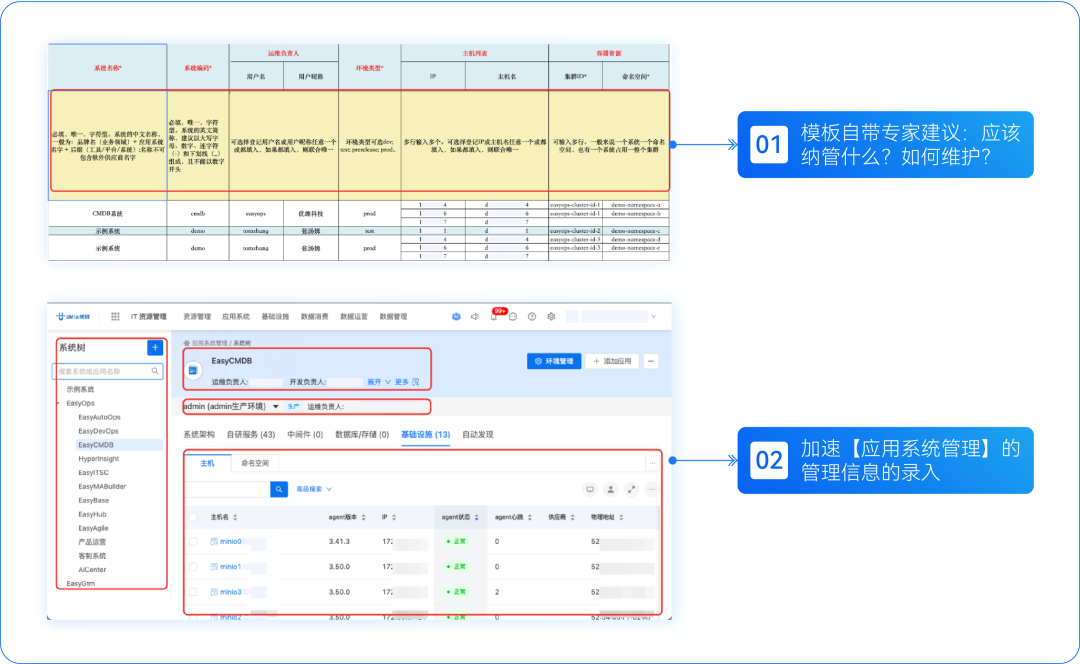
Task: Click the 更多 link
Action: click(x=402, y=382)
